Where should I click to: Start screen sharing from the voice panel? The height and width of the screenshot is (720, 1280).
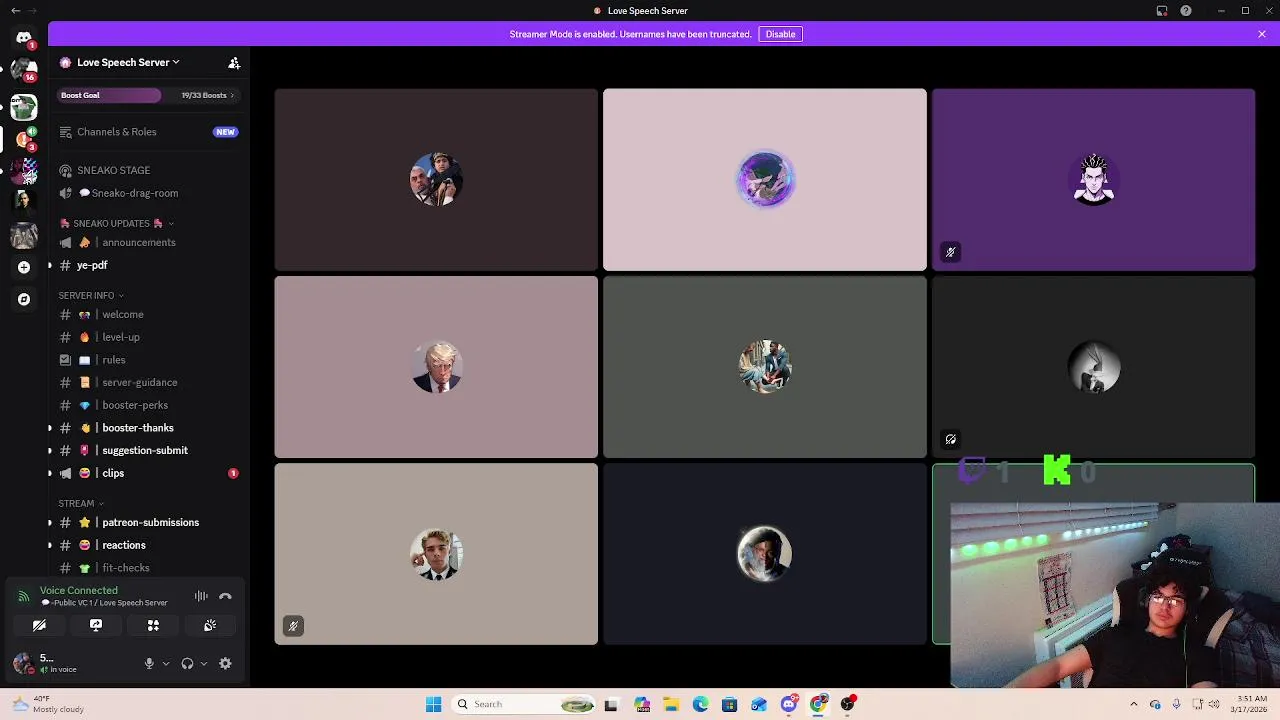coord(96,625)
